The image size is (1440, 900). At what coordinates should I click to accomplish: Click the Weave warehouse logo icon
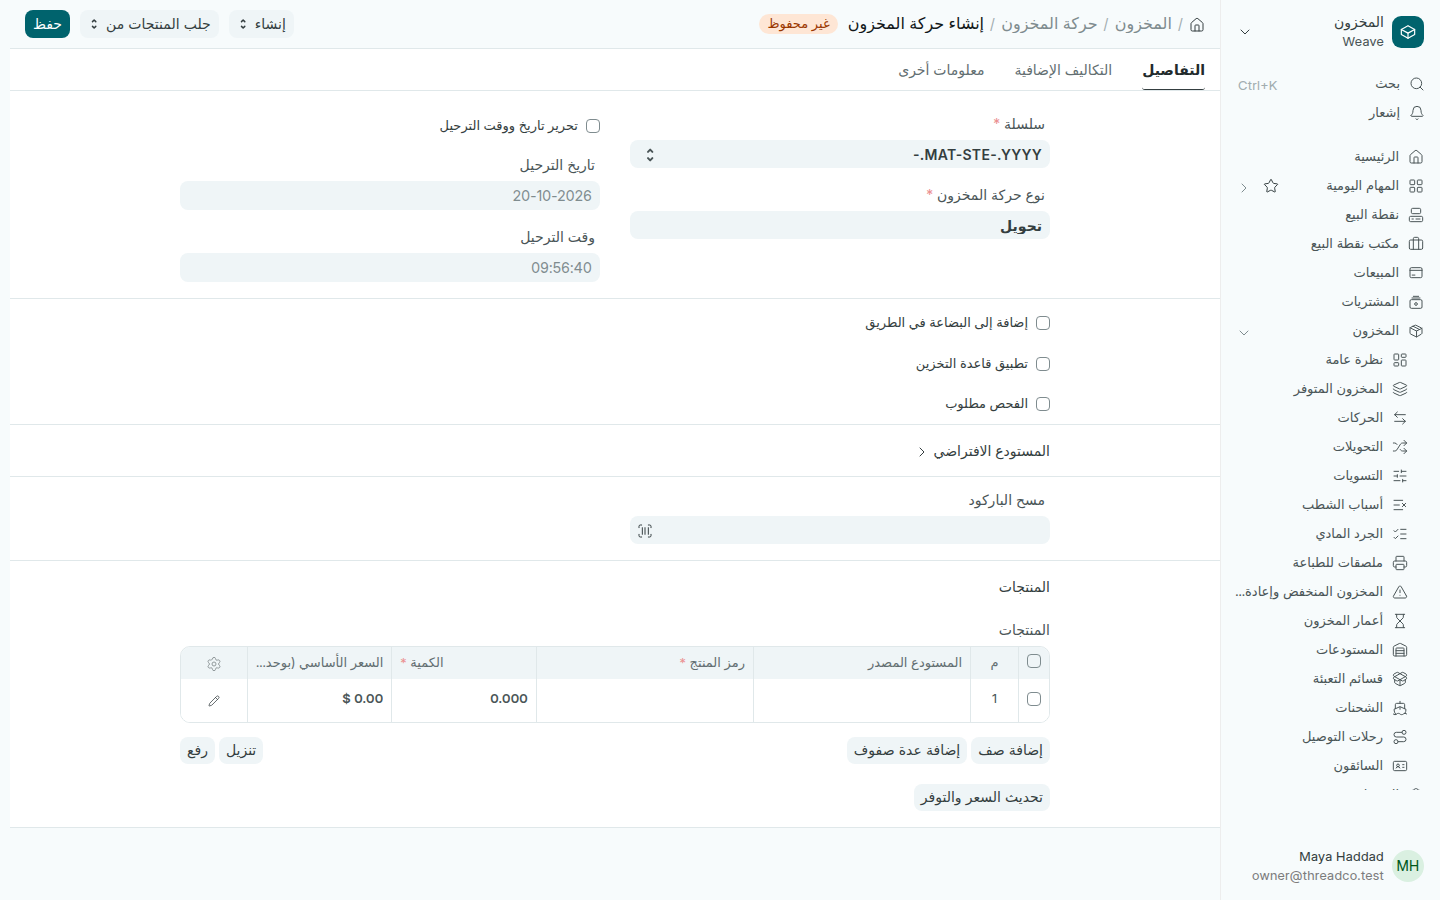(x=1408, y=32)
